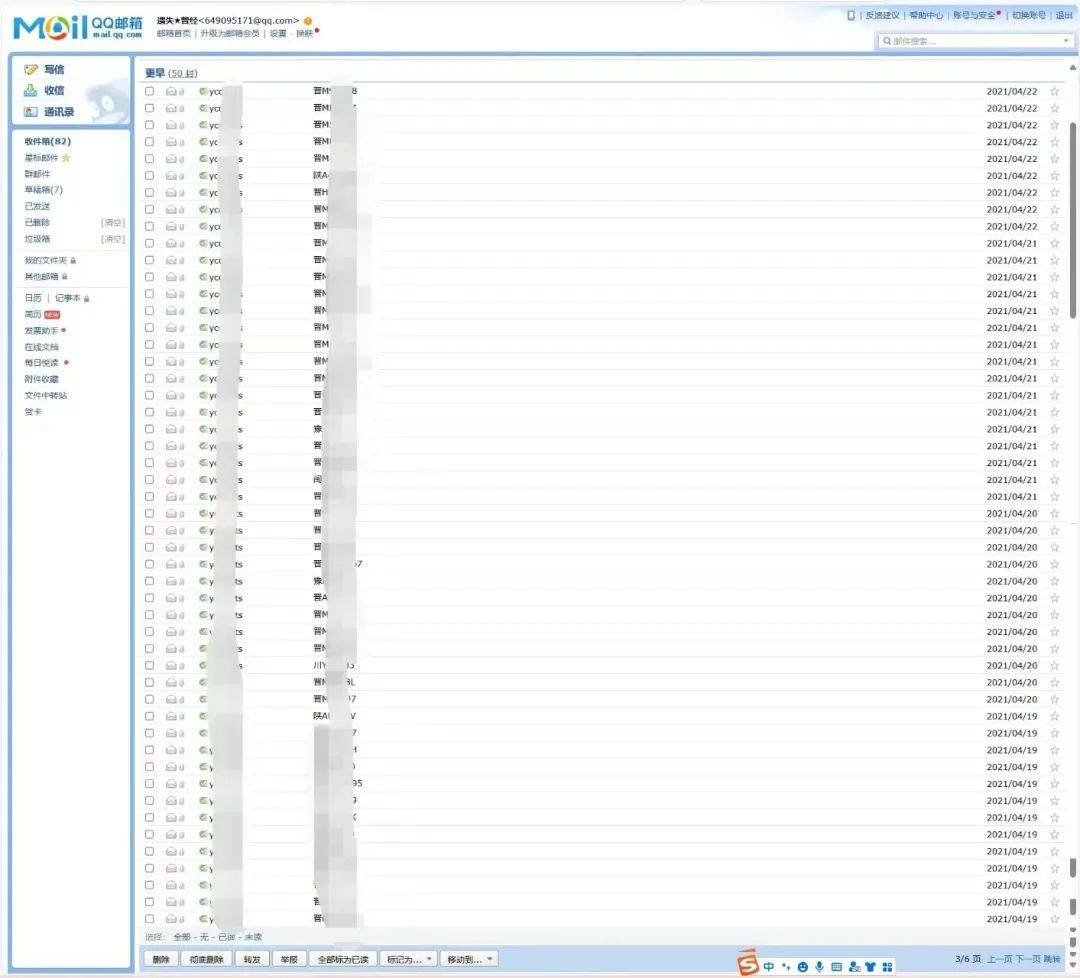
Task: Check the second email row checkbox
Action: (149, 108)
